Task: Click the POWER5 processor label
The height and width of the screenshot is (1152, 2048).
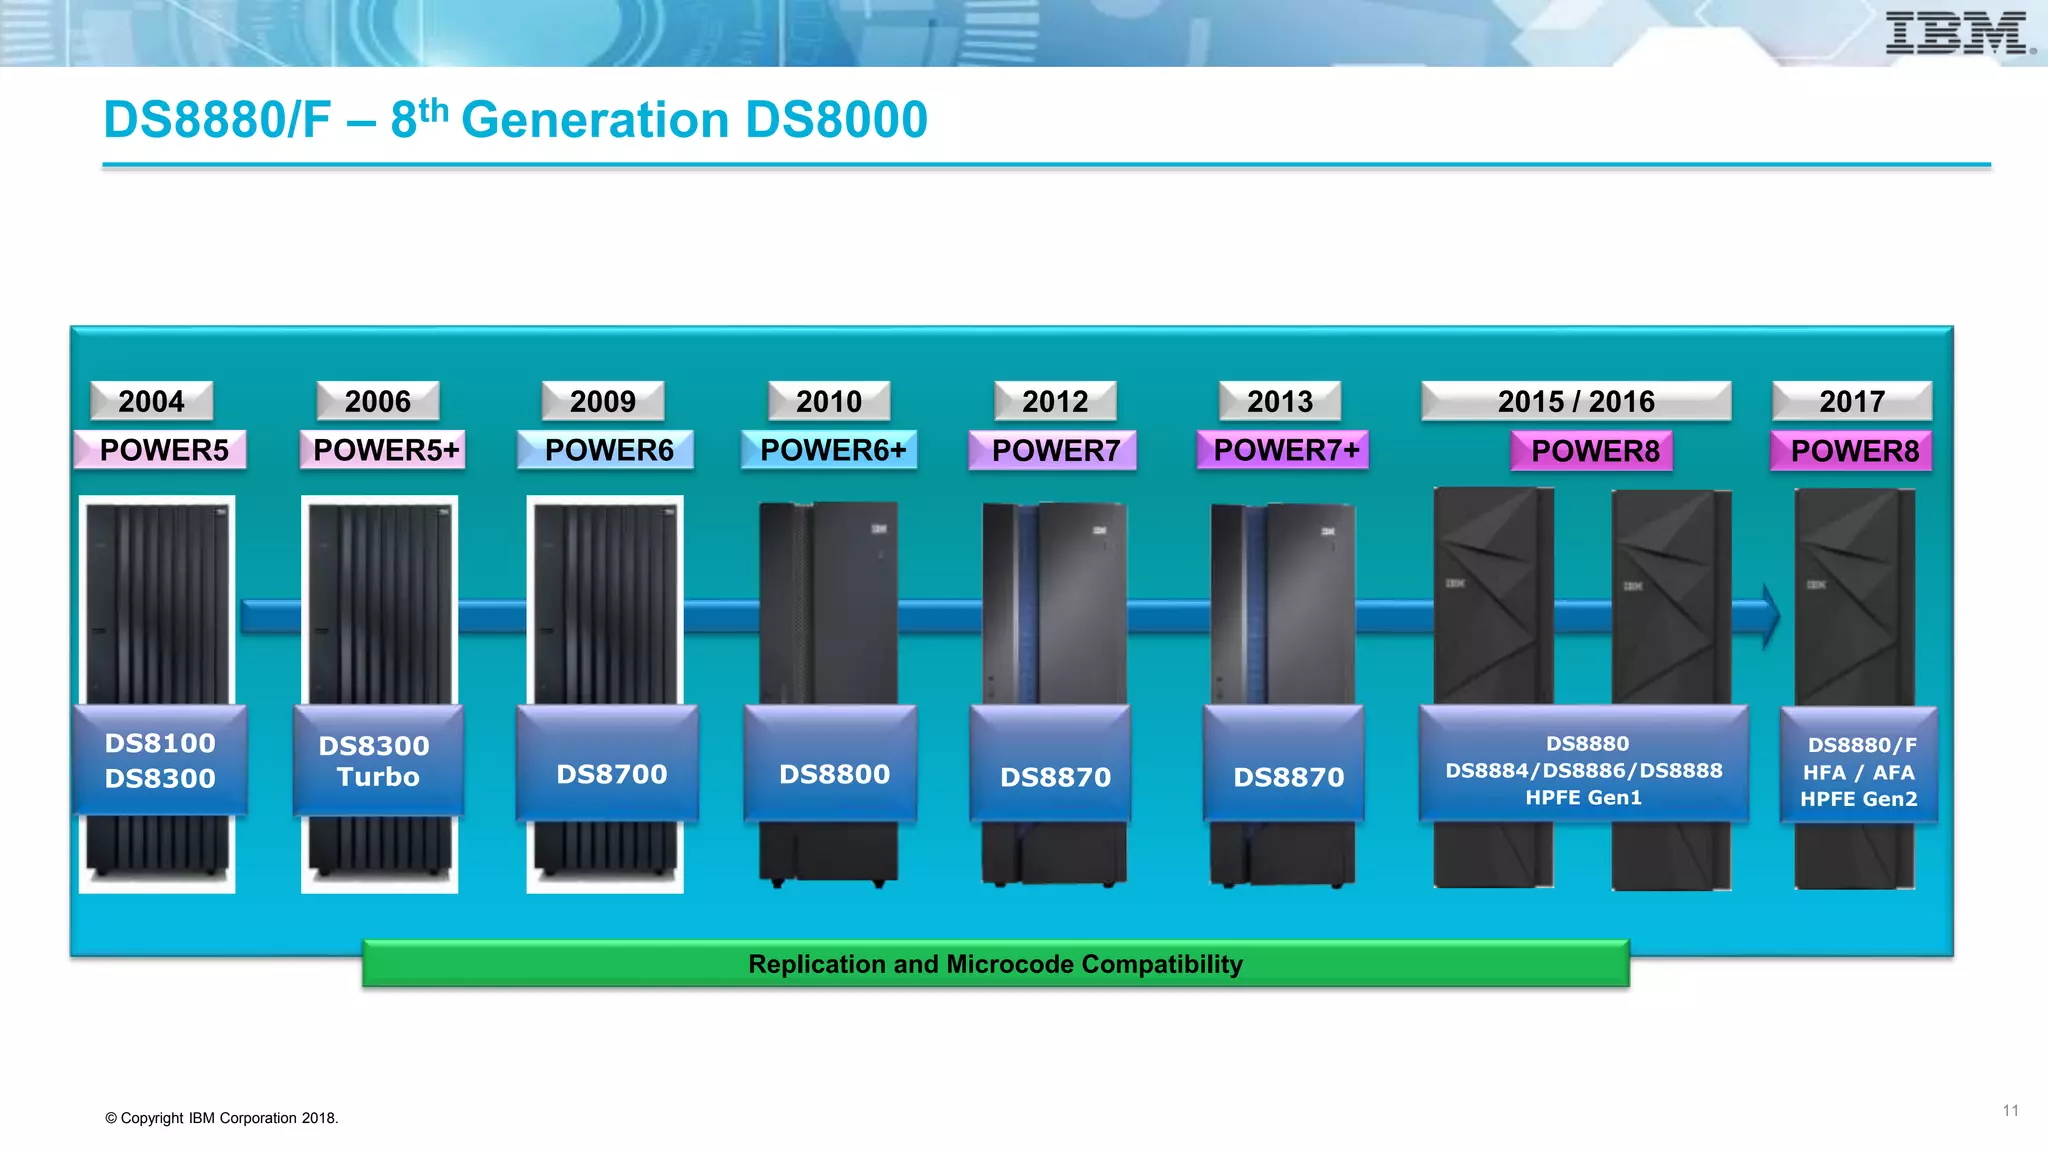Action: [x=161, y=450]
